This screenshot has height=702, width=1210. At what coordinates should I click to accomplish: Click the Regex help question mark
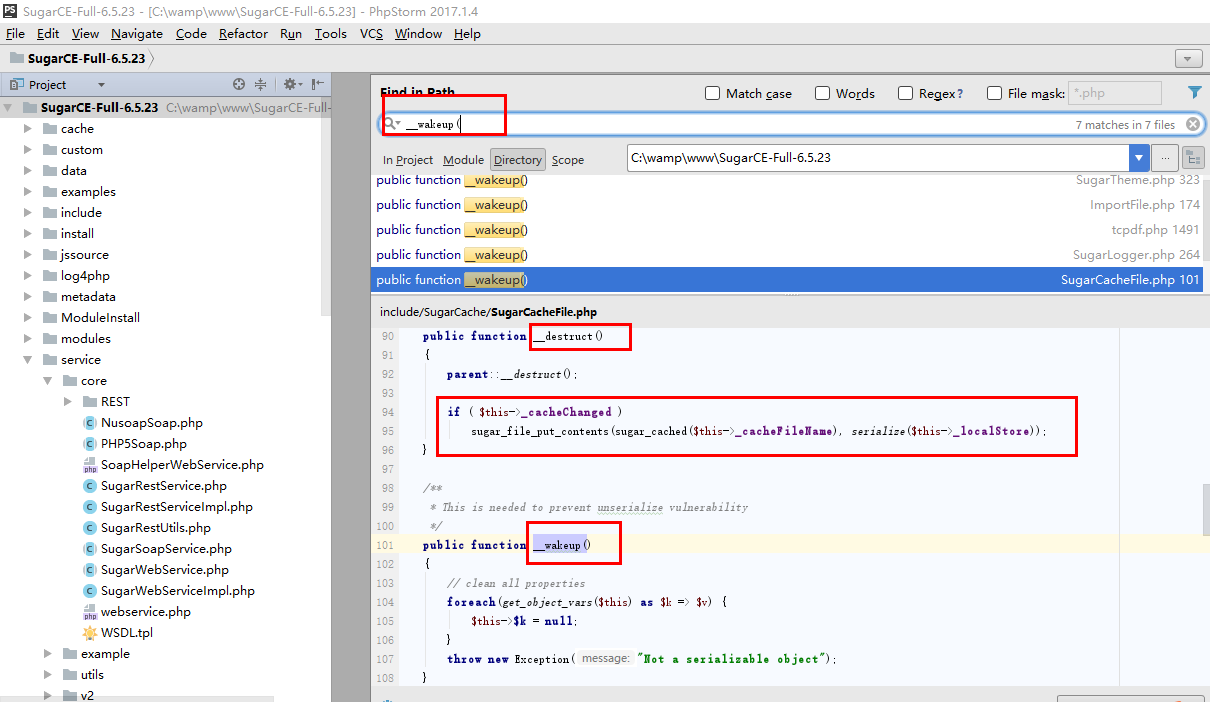[960, 94]
